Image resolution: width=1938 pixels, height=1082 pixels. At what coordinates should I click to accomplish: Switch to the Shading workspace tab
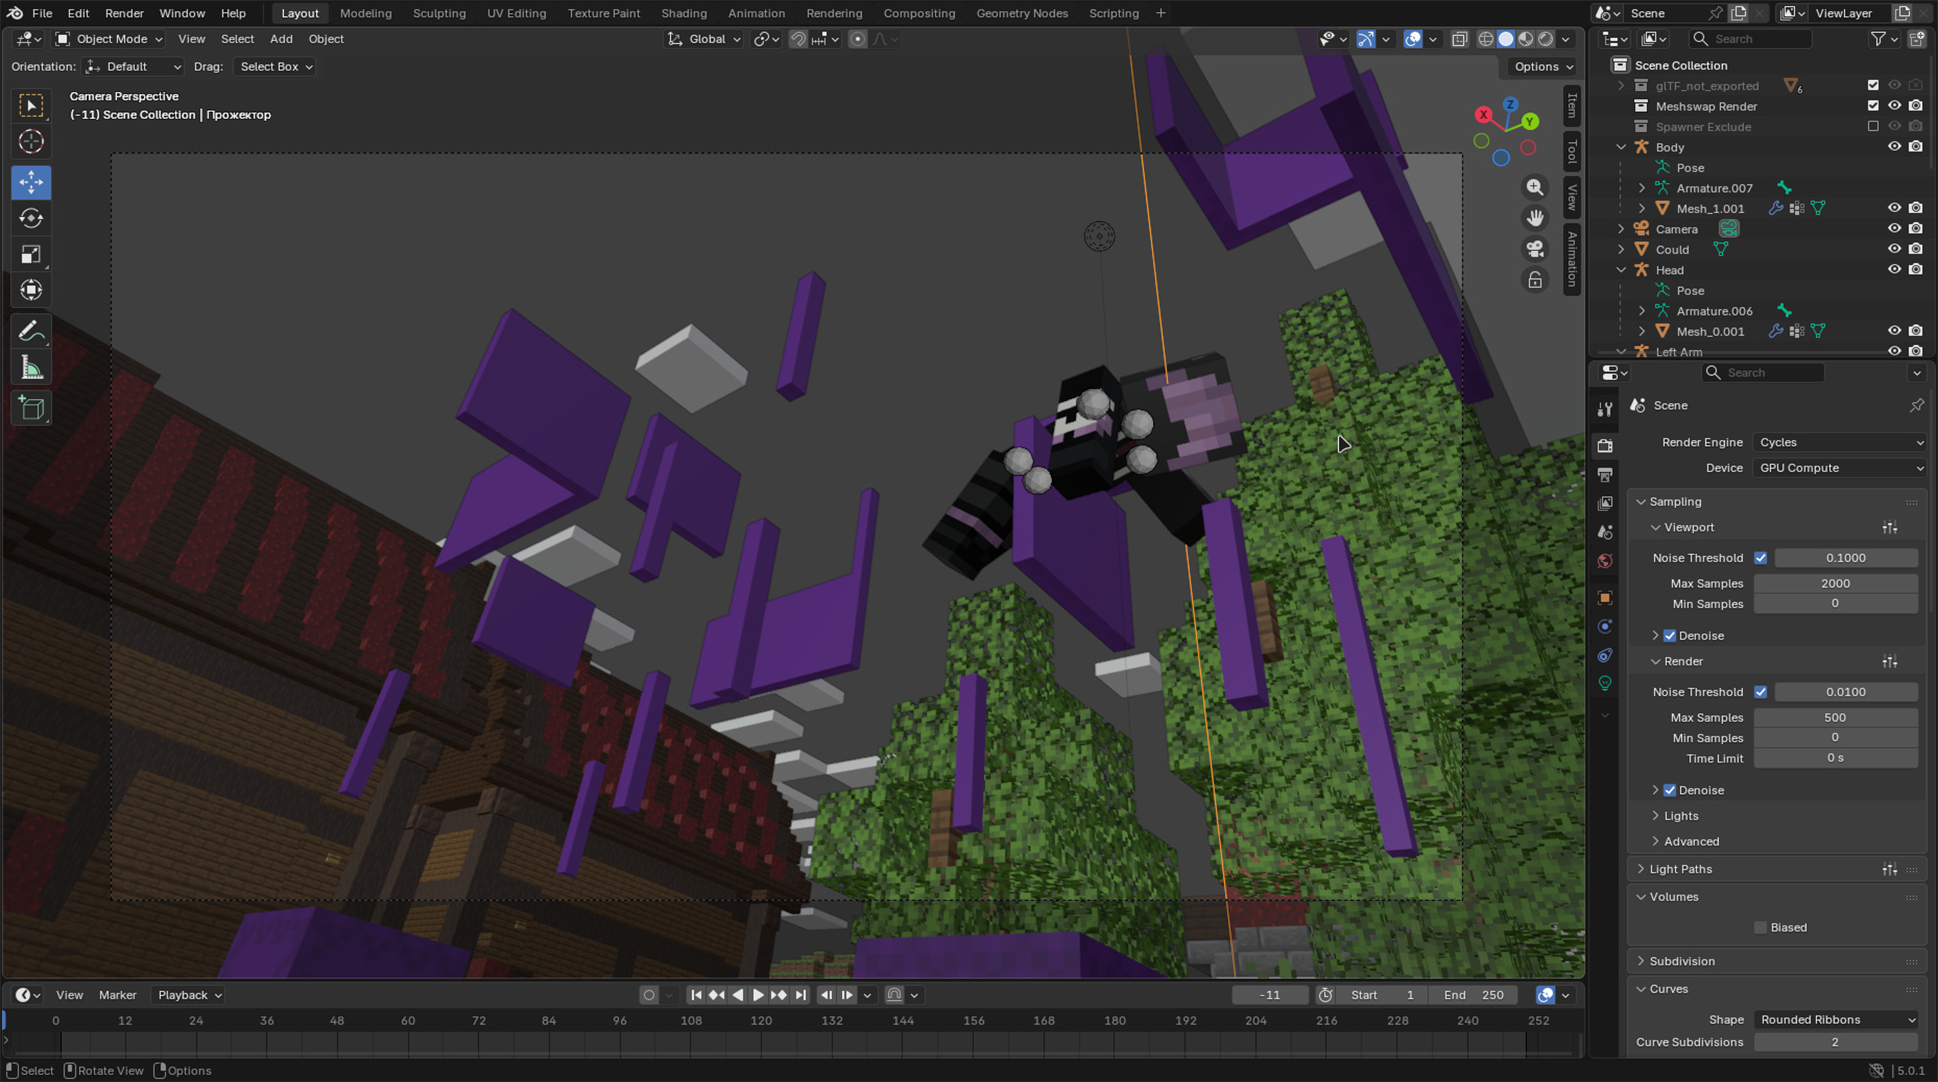tap(684, 13)
